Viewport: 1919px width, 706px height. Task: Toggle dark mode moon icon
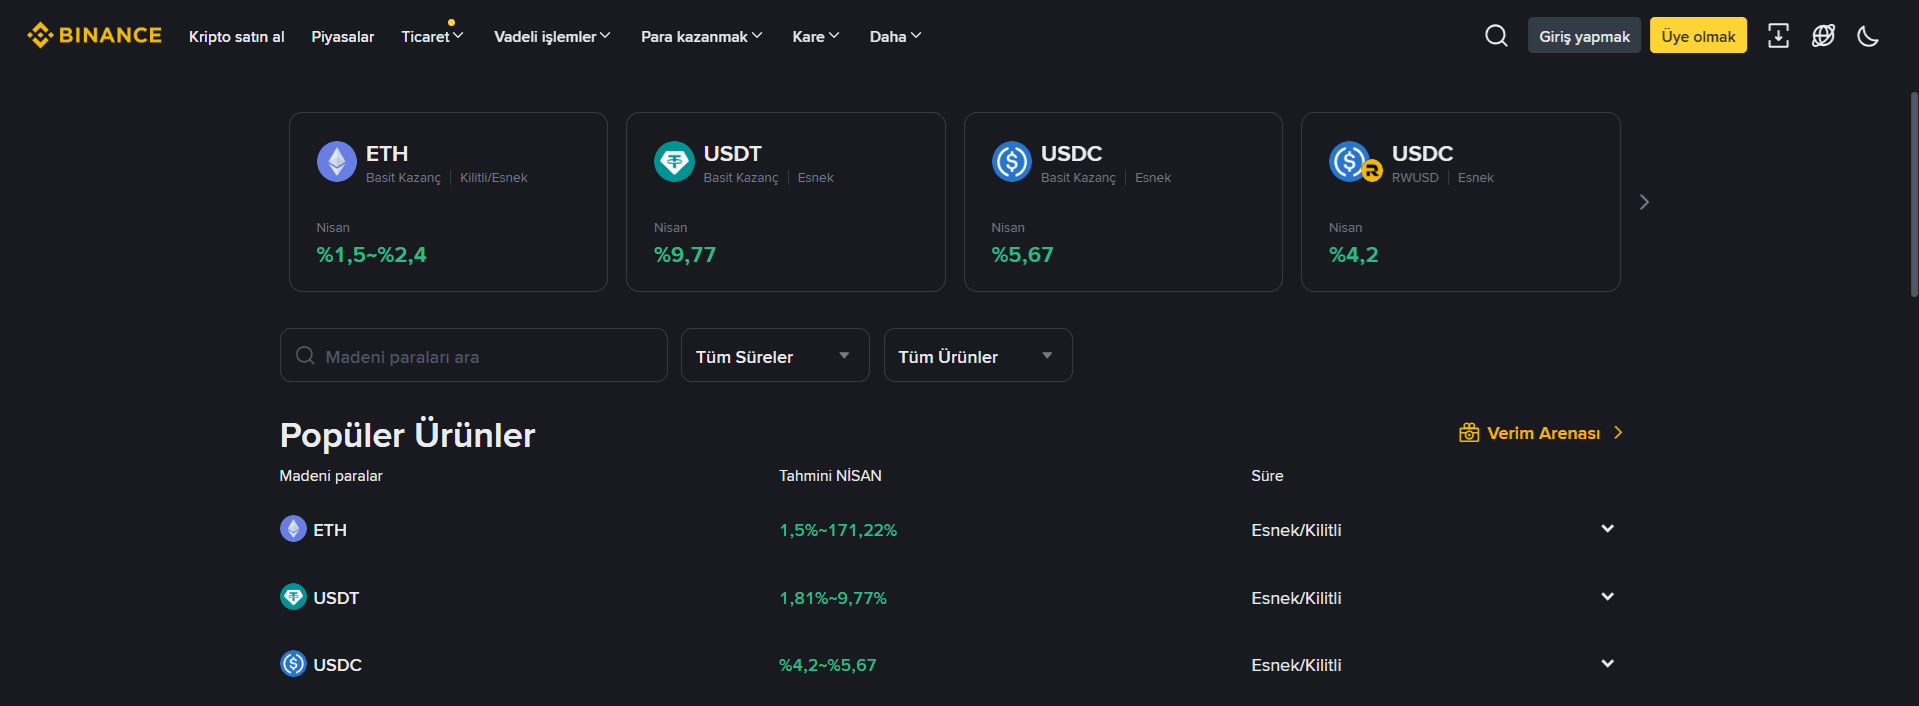tap(1867, 36)
